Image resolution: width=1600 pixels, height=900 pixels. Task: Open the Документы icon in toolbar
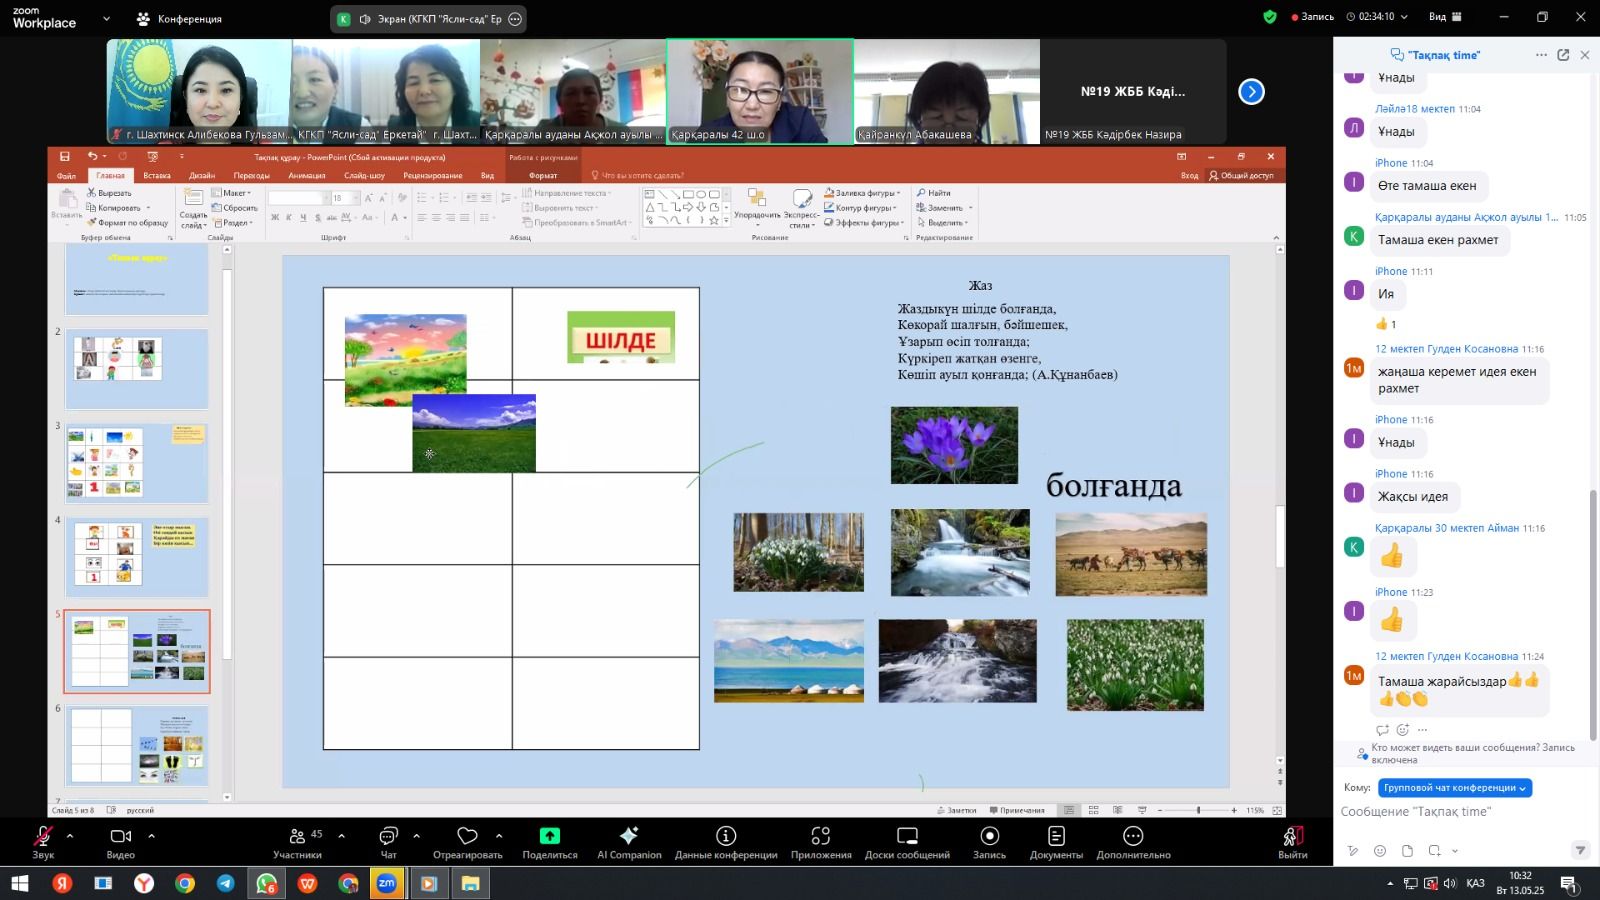pos(1056,841)
